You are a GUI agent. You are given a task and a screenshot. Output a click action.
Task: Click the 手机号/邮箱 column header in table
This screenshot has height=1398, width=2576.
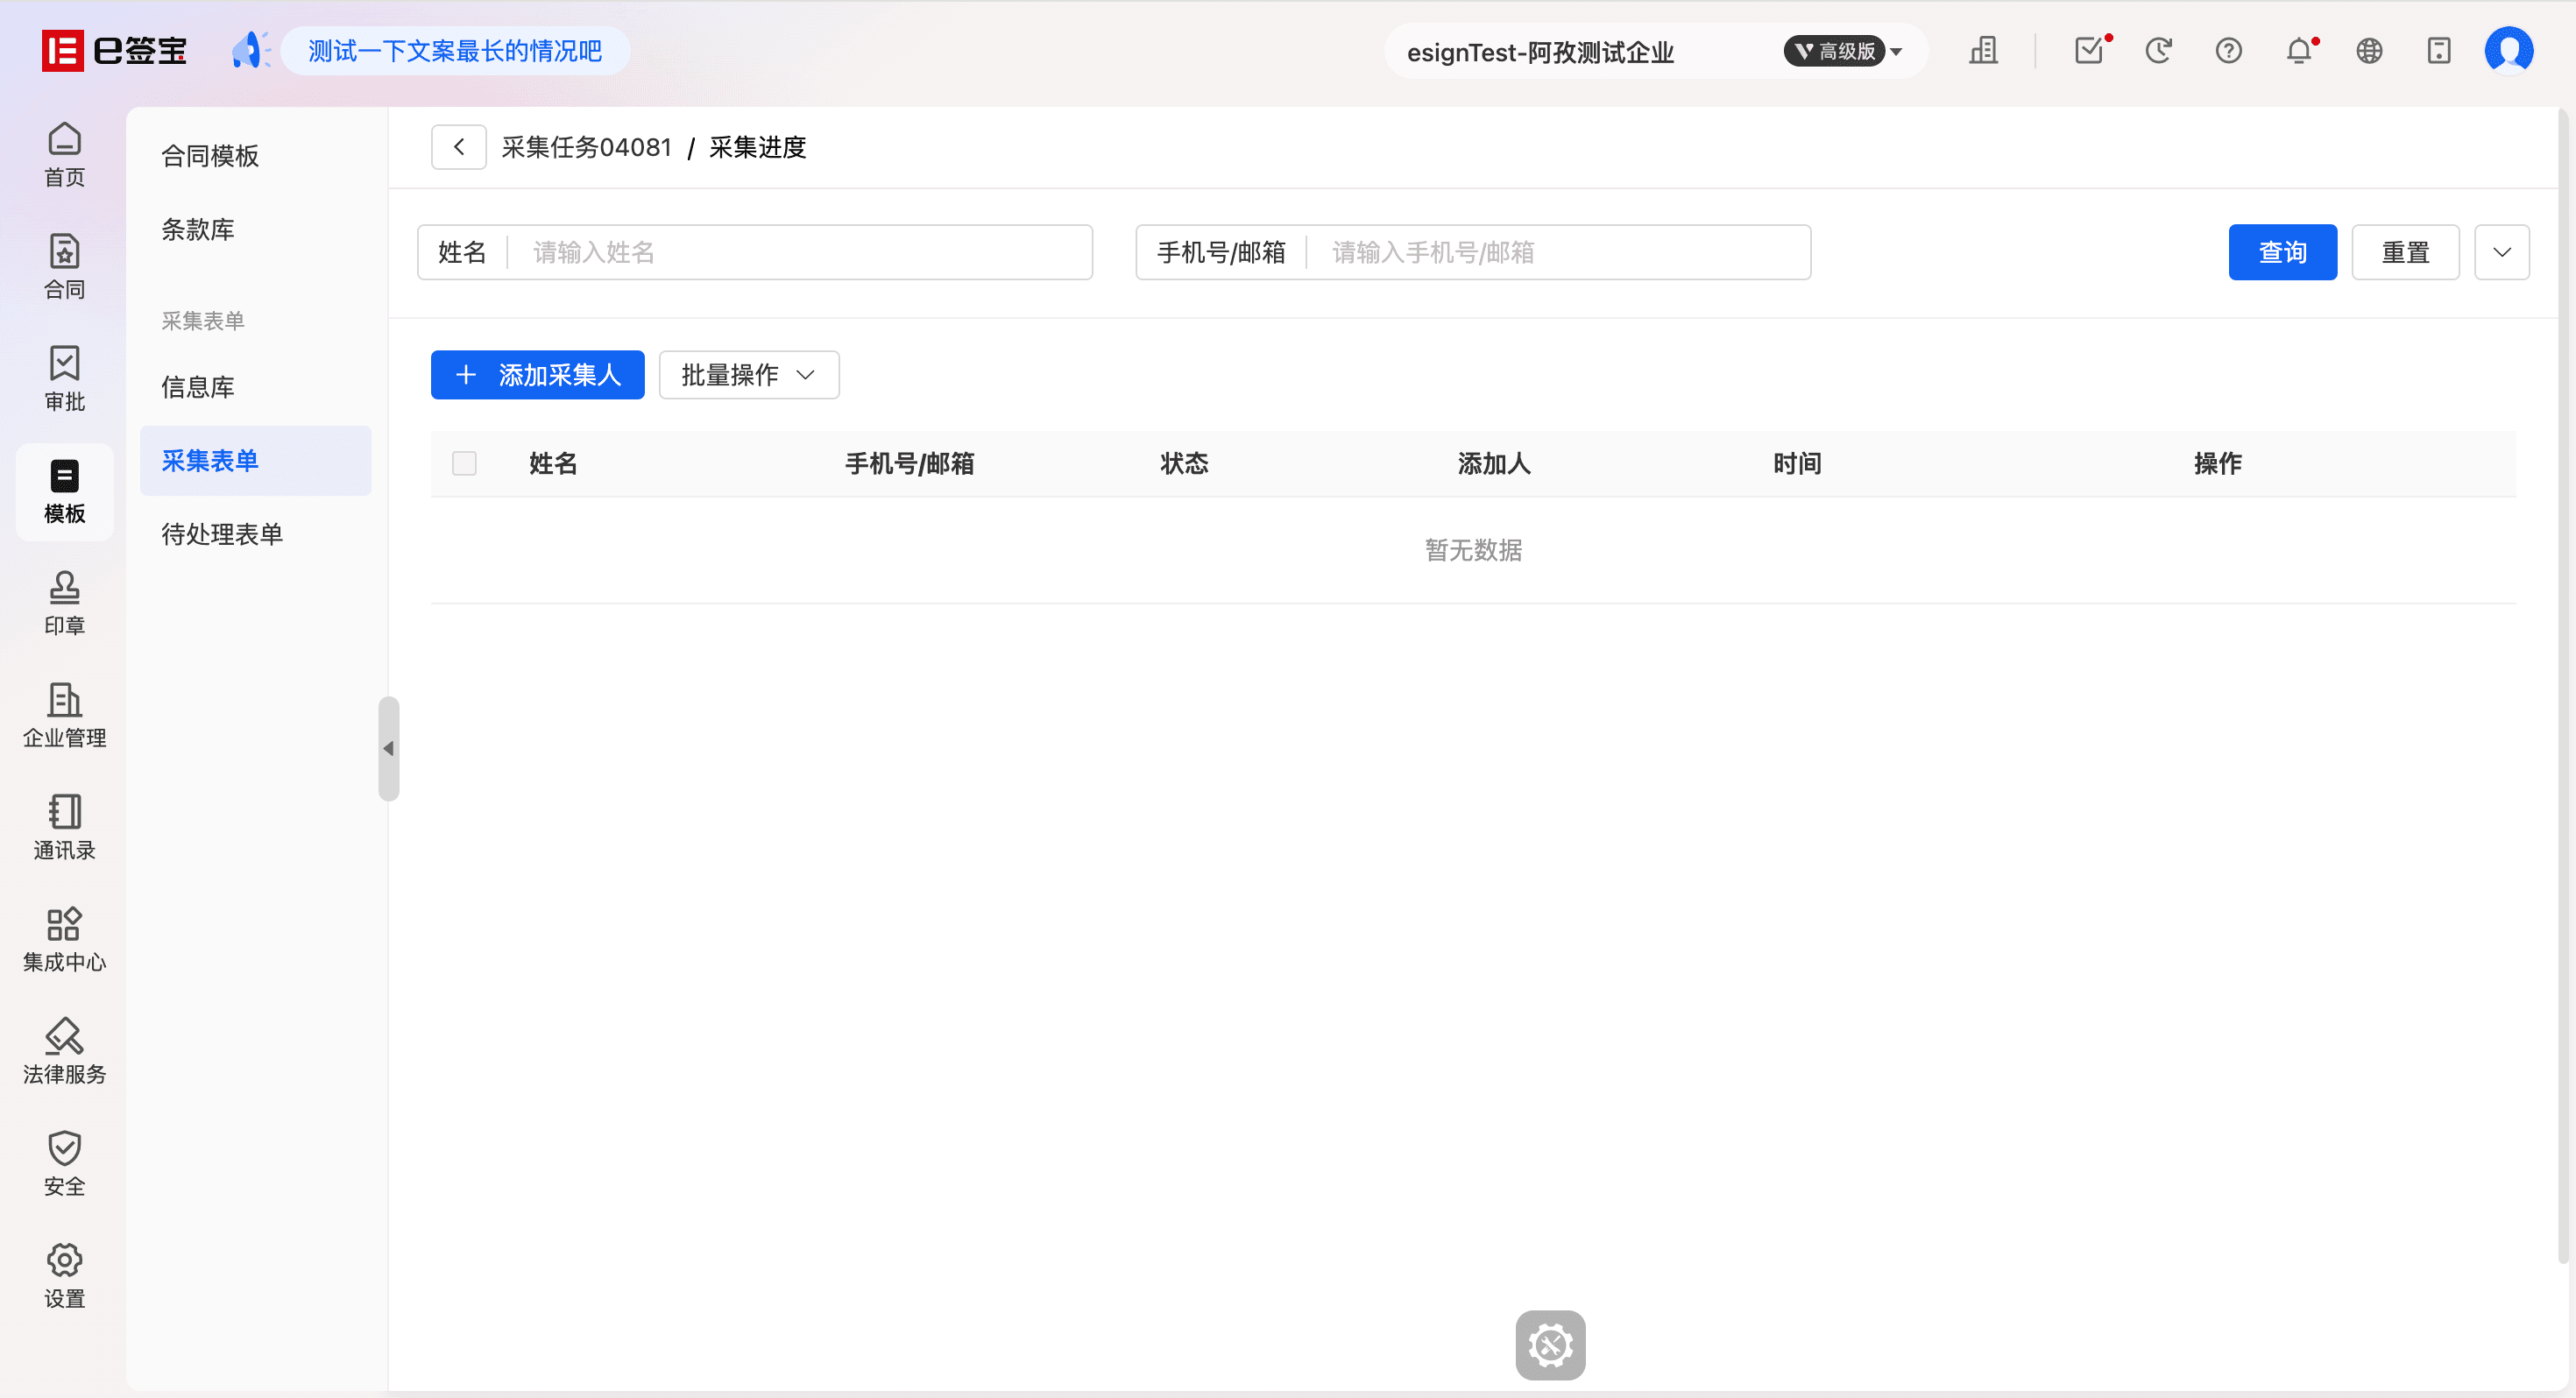coord(909,463)
